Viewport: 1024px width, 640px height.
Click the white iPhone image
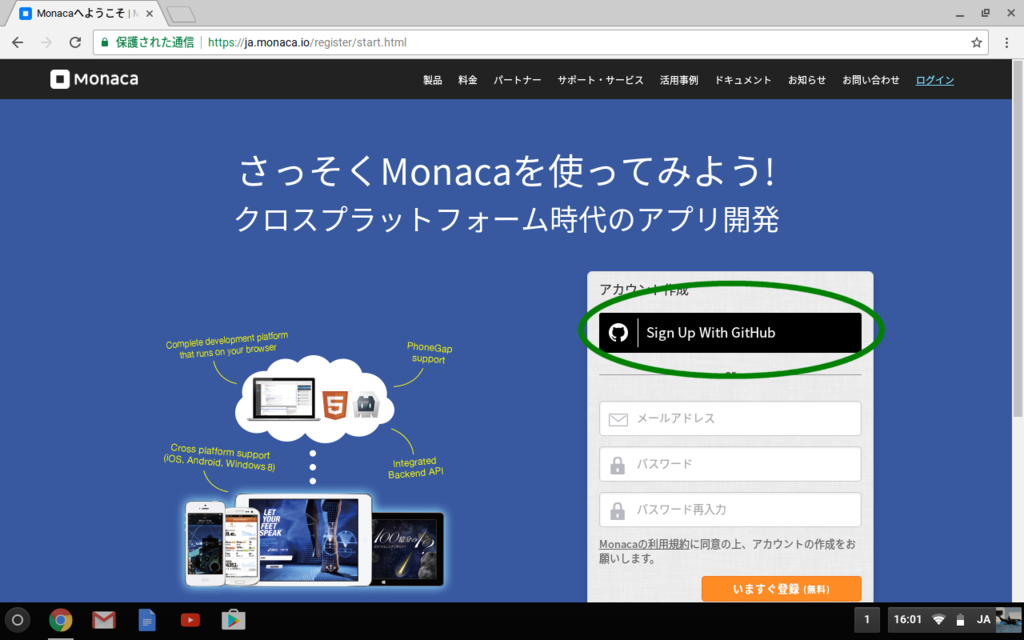[x=205, y=543]
